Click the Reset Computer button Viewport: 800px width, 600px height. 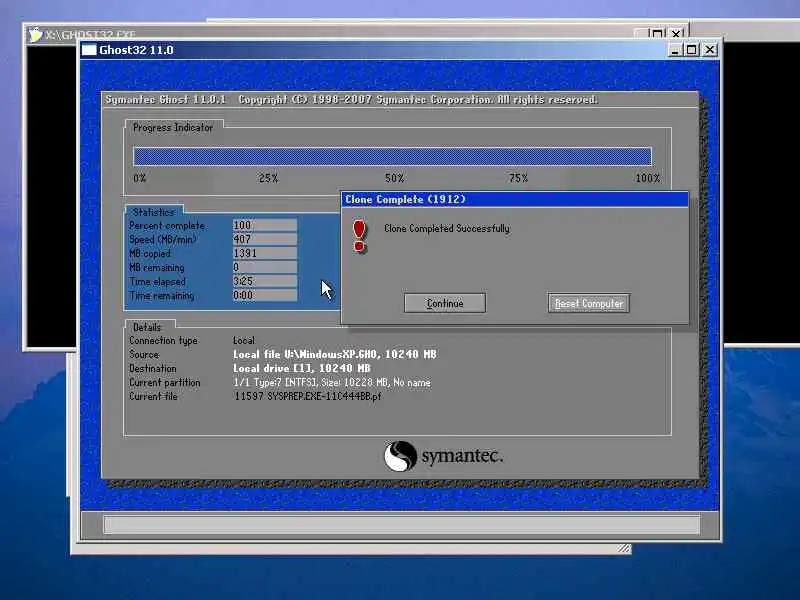pos(589,303)
